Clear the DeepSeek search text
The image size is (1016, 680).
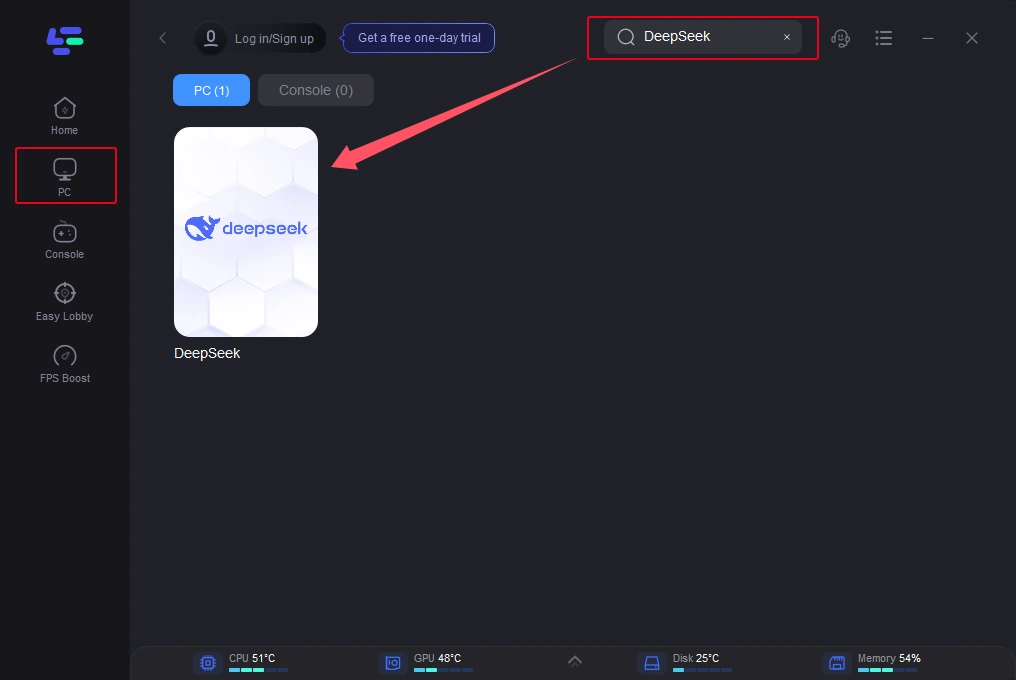tap(787, 37)
